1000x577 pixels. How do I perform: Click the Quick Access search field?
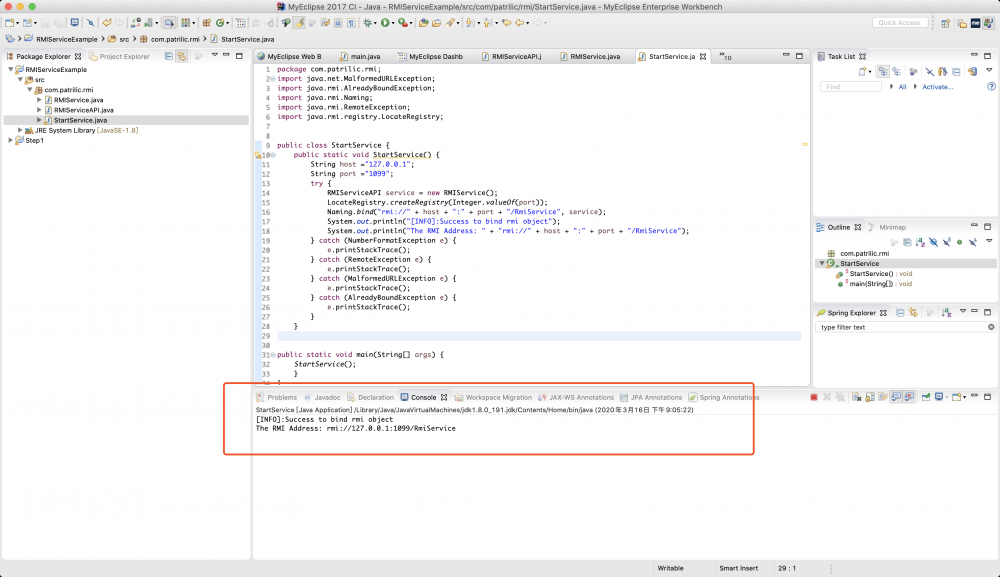(x=900, y=22)
